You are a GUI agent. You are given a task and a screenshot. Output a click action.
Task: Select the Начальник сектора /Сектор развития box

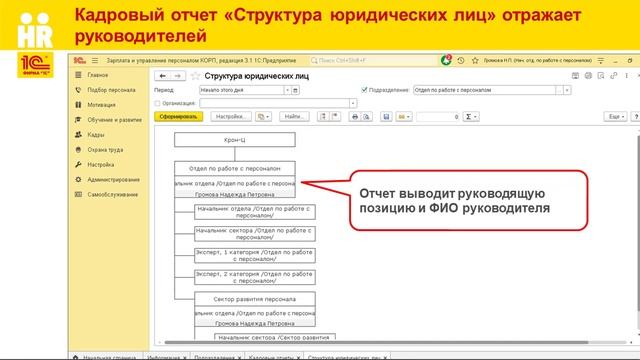click(x=275, y=337)
